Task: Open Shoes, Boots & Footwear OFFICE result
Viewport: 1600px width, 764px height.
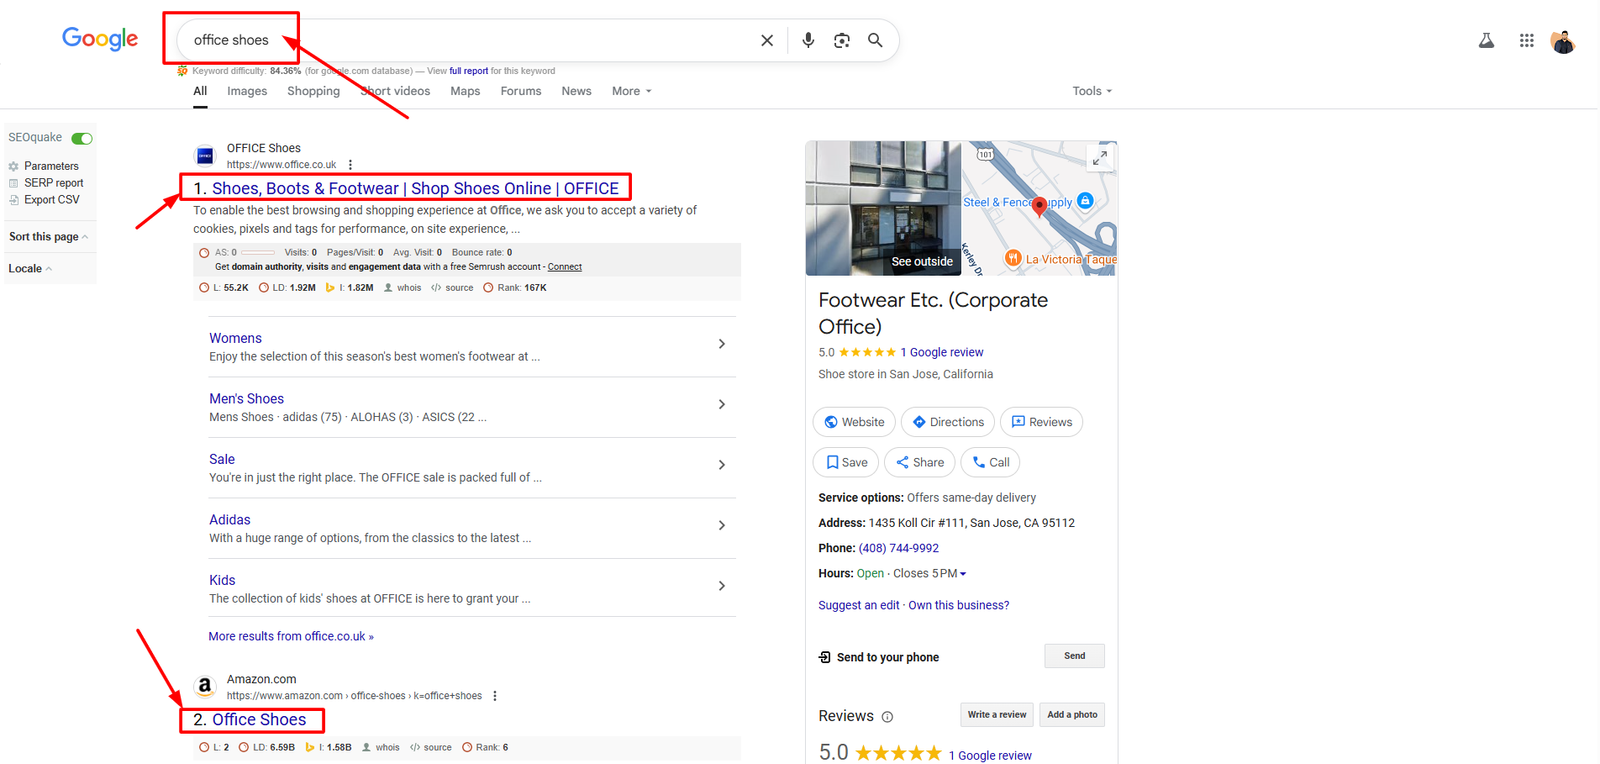Action: tap(415, 188)
